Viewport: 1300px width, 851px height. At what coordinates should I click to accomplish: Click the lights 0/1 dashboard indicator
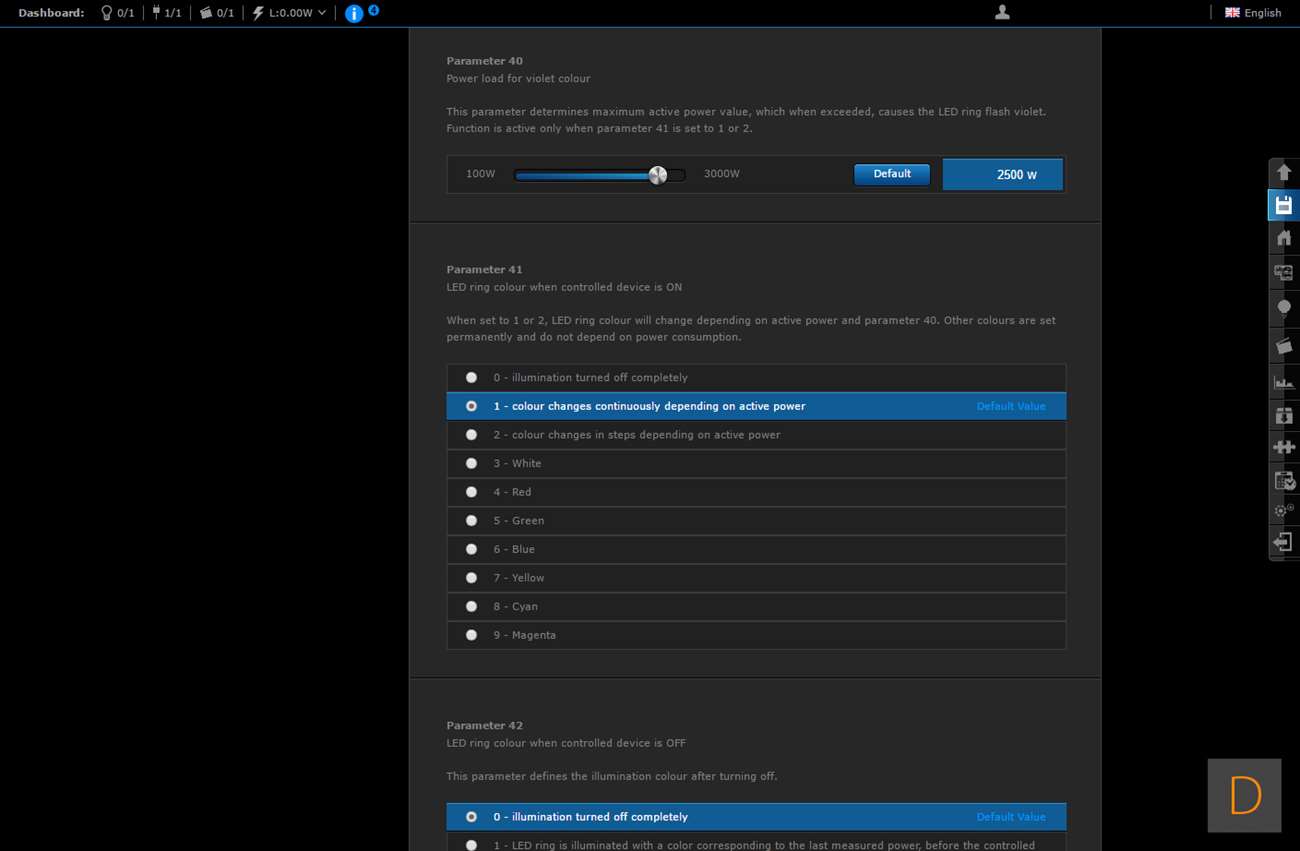117,13
